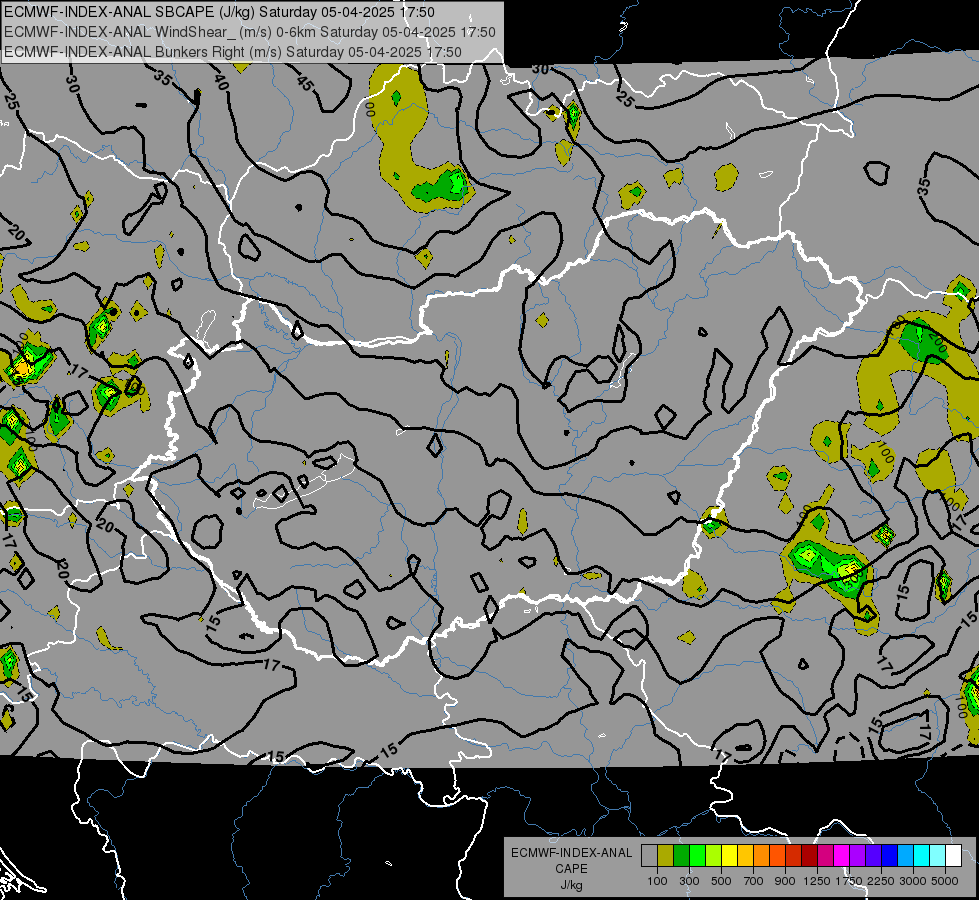
Task: Click the J/kg unit label in legend
Action: pyautogui.click(x=571, y=885)
